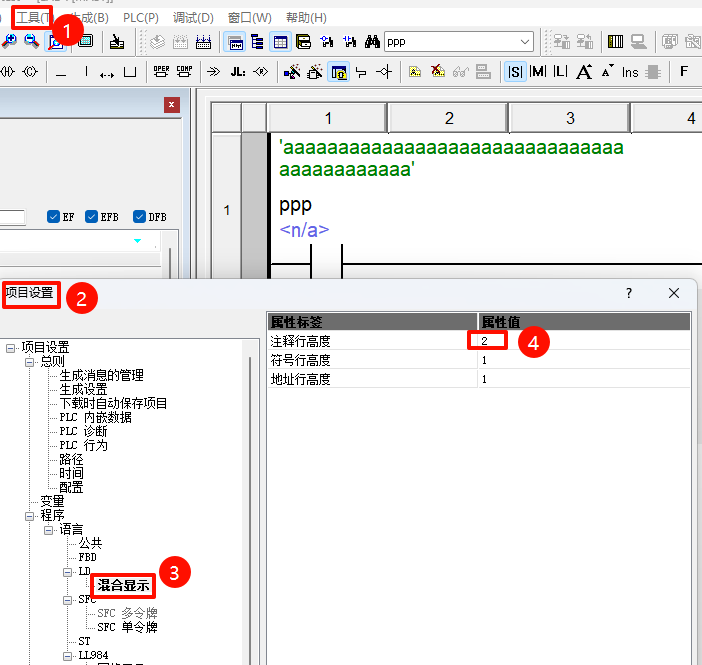Click the enlarge font A icon
Screen dimensions: 702x665
pos(584,72)
